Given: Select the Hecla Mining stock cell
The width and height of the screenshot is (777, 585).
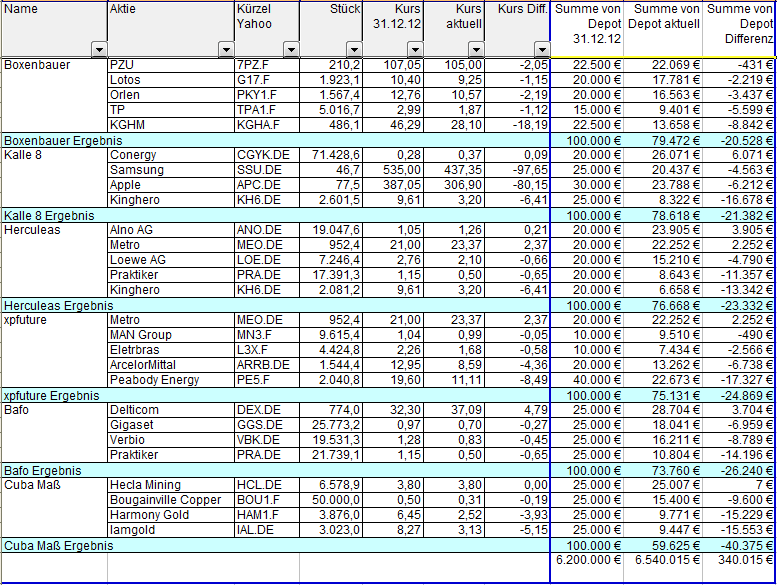Looking at the screenshot, I should tap(171, 485).
